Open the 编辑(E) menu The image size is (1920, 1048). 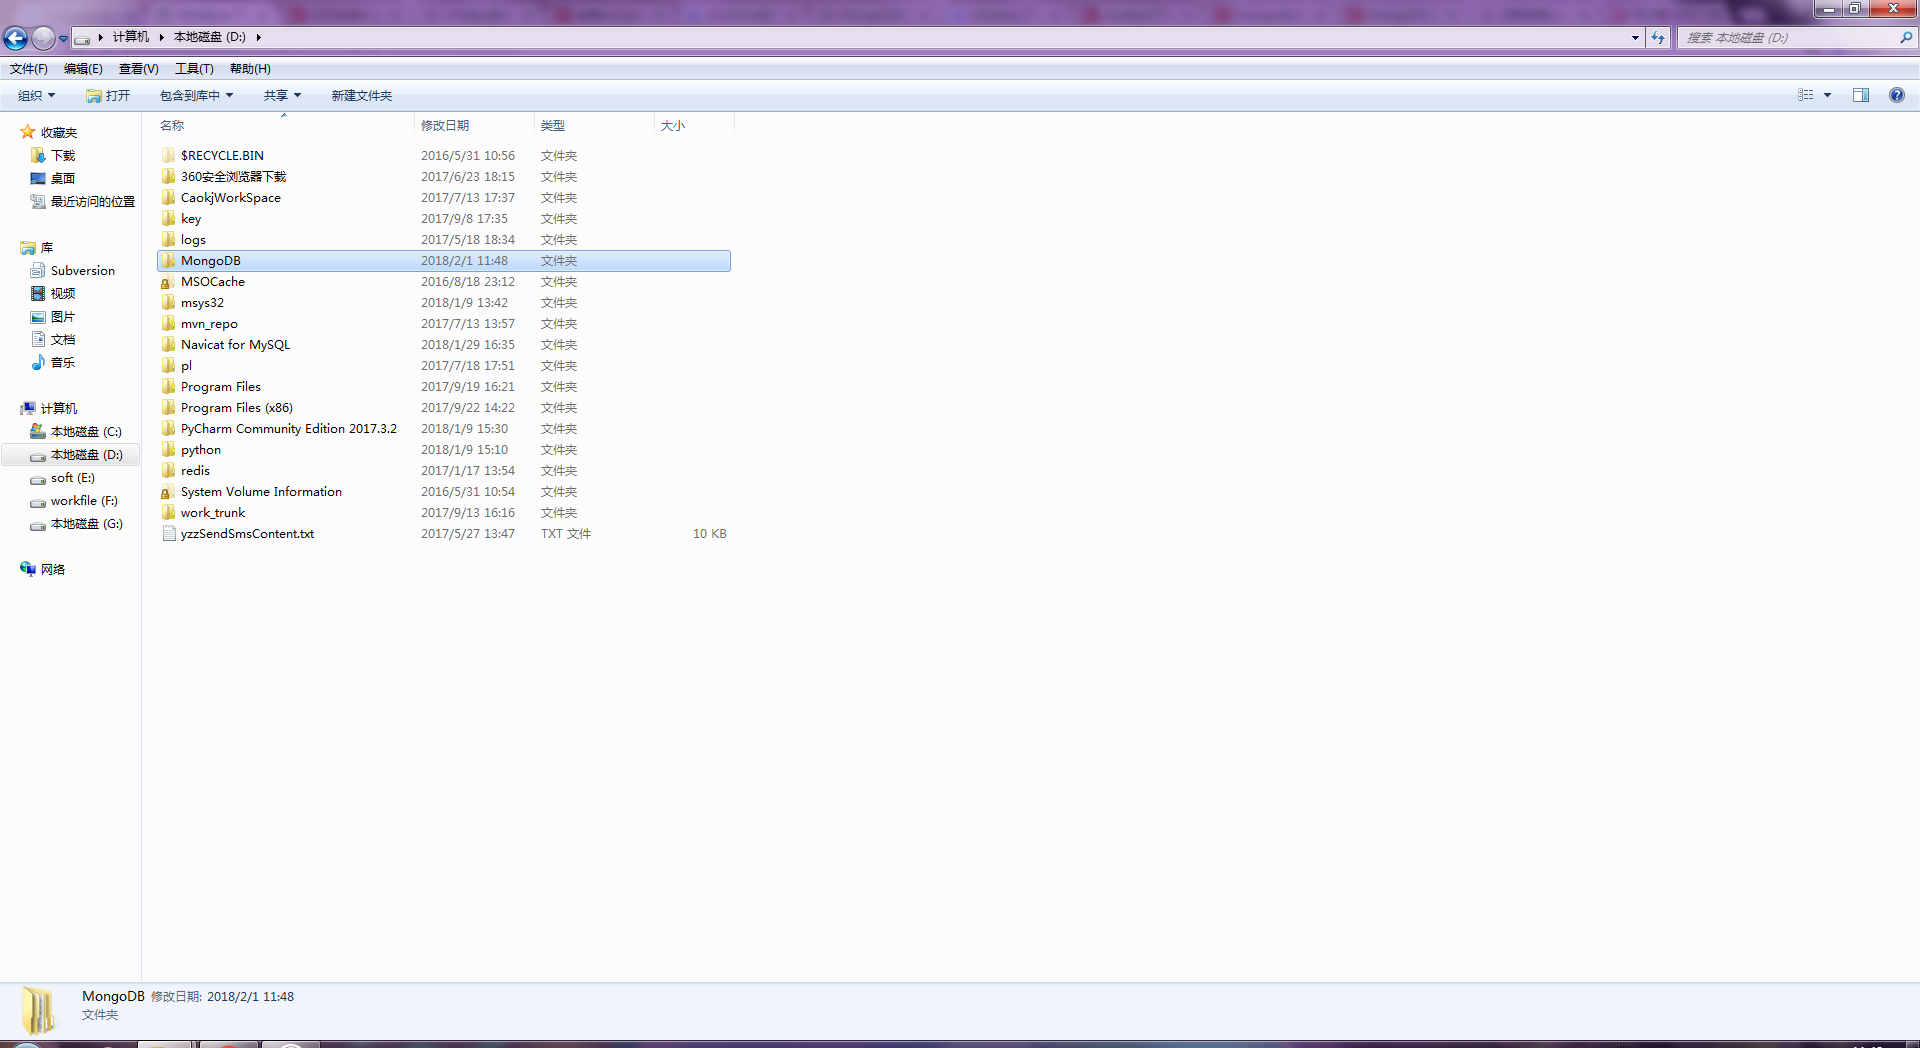click(83, 69)
